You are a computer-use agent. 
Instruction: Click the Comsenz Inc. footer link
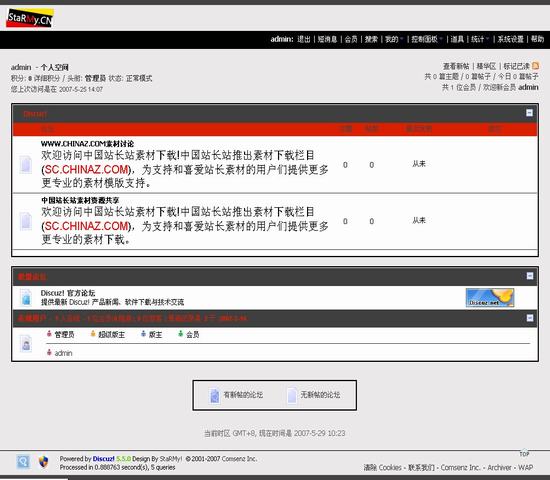pyautogui.click(x=460, y=467)
